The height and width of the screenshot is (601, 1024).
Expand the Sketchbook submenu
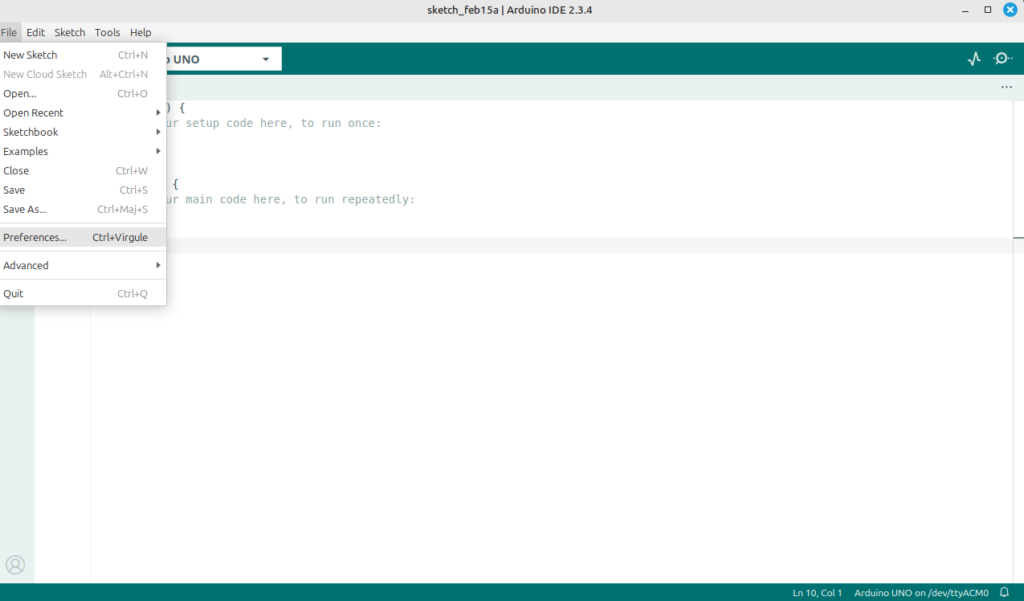[x=83, y=132]
